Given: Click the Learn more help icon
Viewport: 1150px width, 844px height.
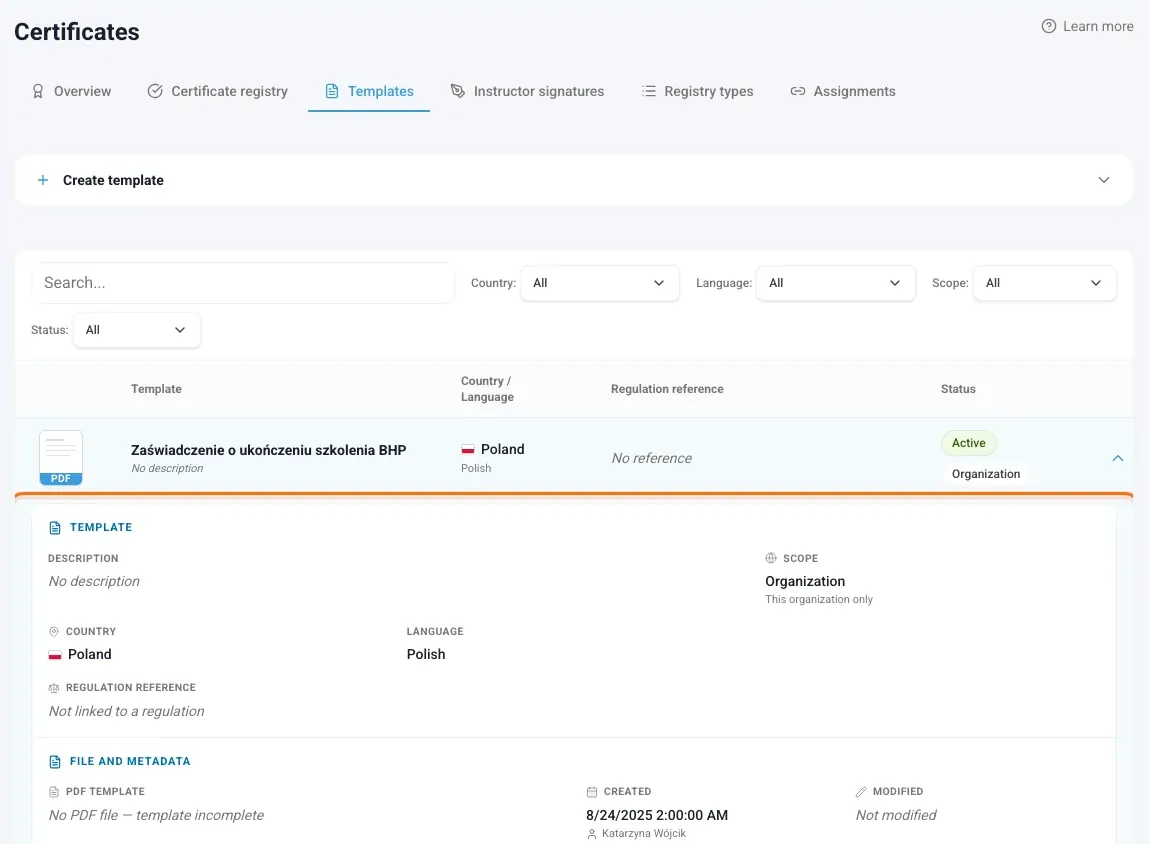Looking at the screenshot, I should click(1049, 26).
